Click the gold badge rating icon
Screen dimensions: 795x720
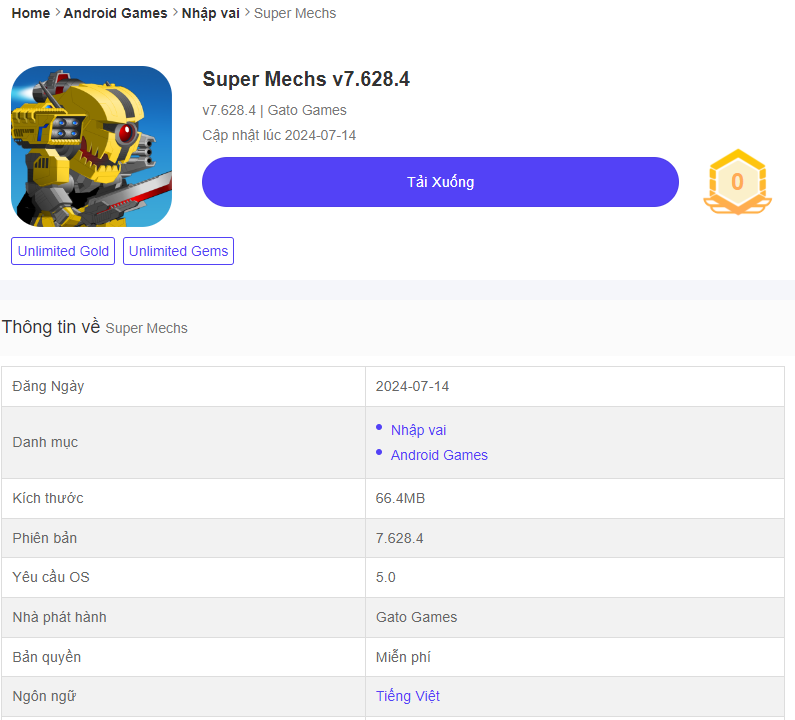(x=737, y=182)
